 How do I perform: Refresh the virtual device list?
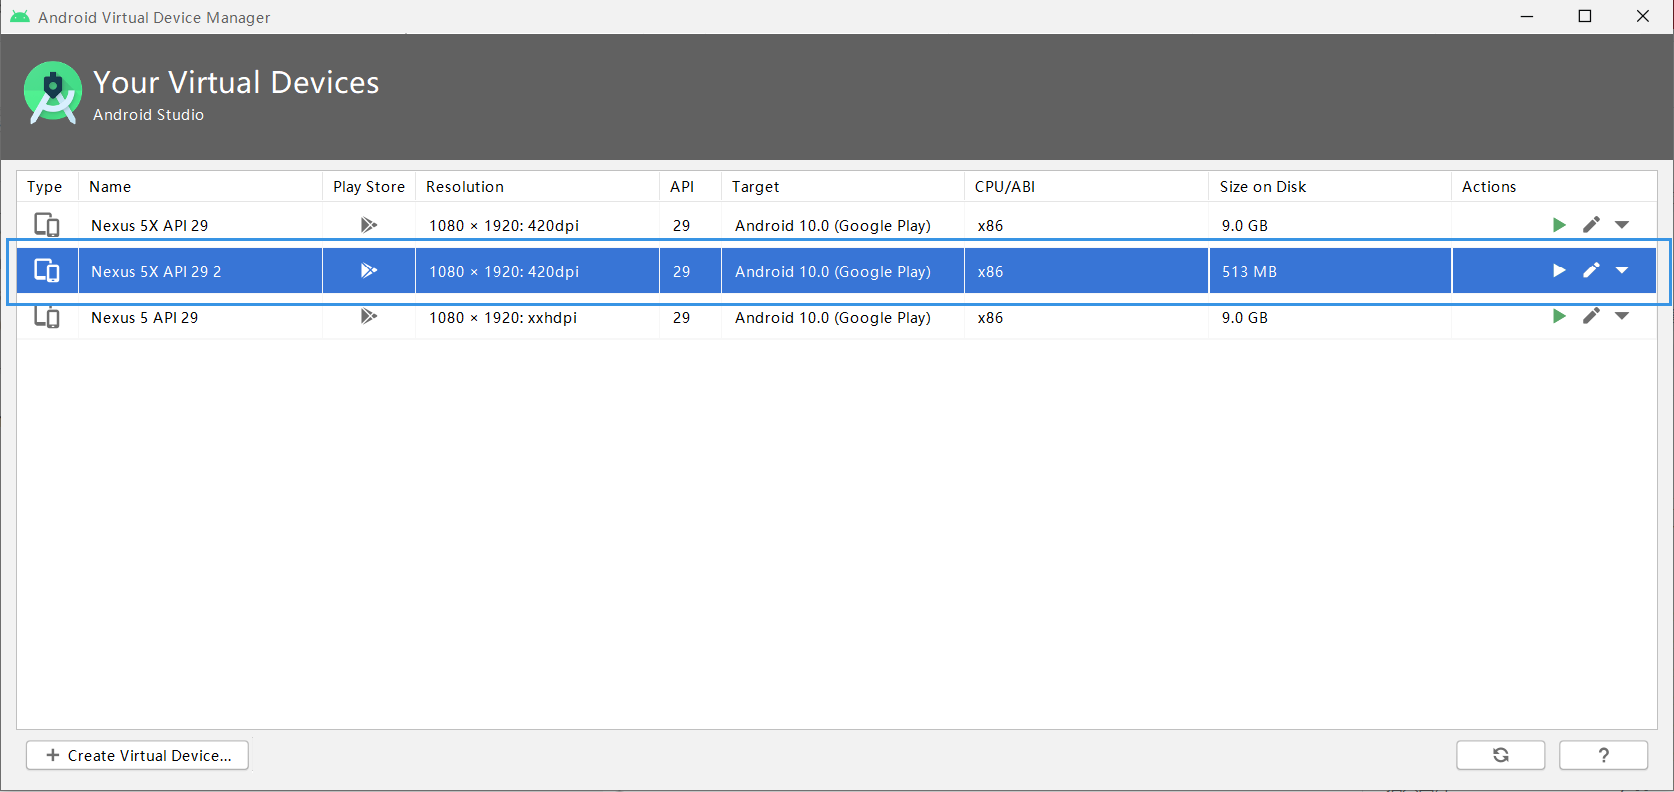tap(1501, 755)
